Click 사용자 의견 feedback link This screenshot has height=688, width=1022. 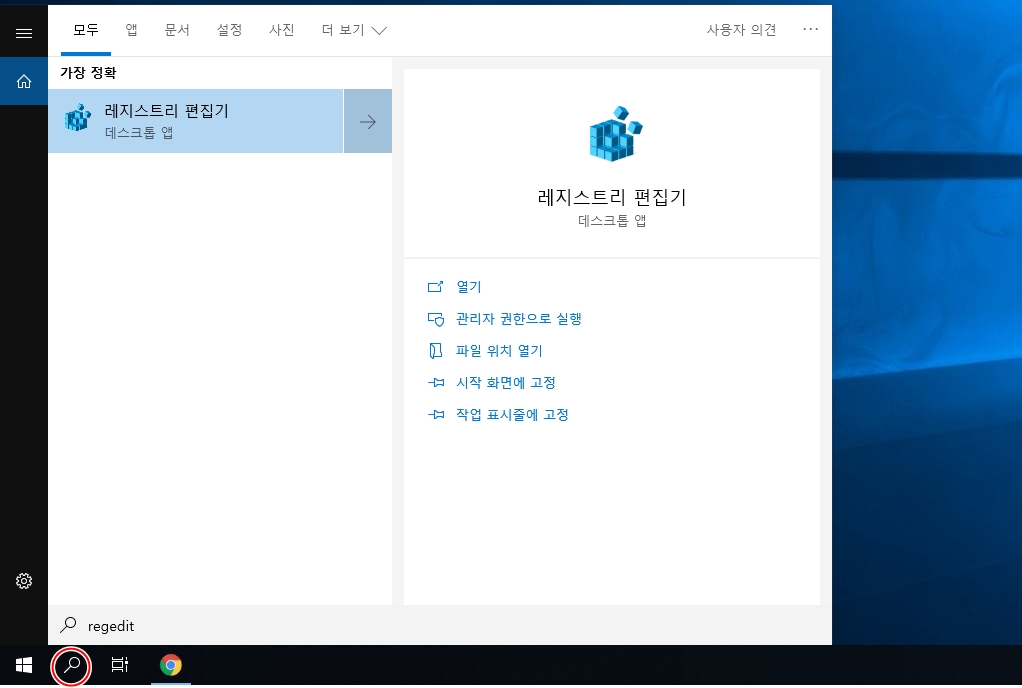click(742, 30)
